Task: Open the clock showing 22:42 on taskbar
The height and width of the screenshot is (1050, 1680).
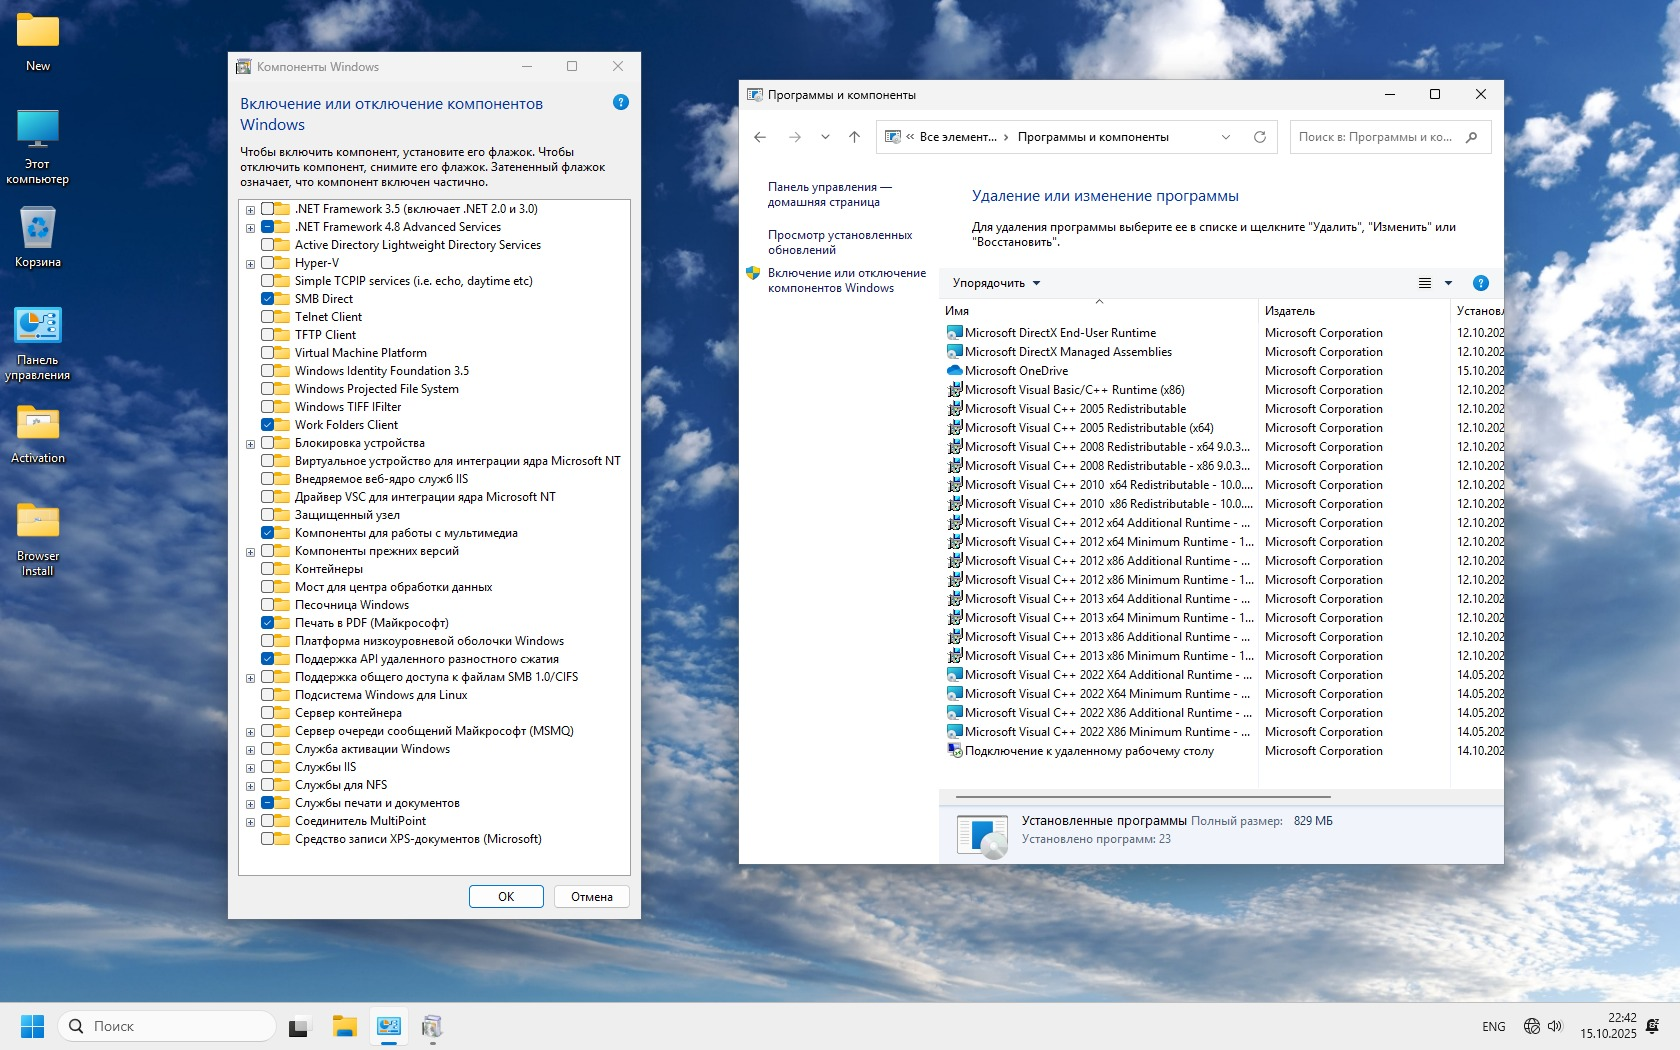Action: point(1608,1026)
